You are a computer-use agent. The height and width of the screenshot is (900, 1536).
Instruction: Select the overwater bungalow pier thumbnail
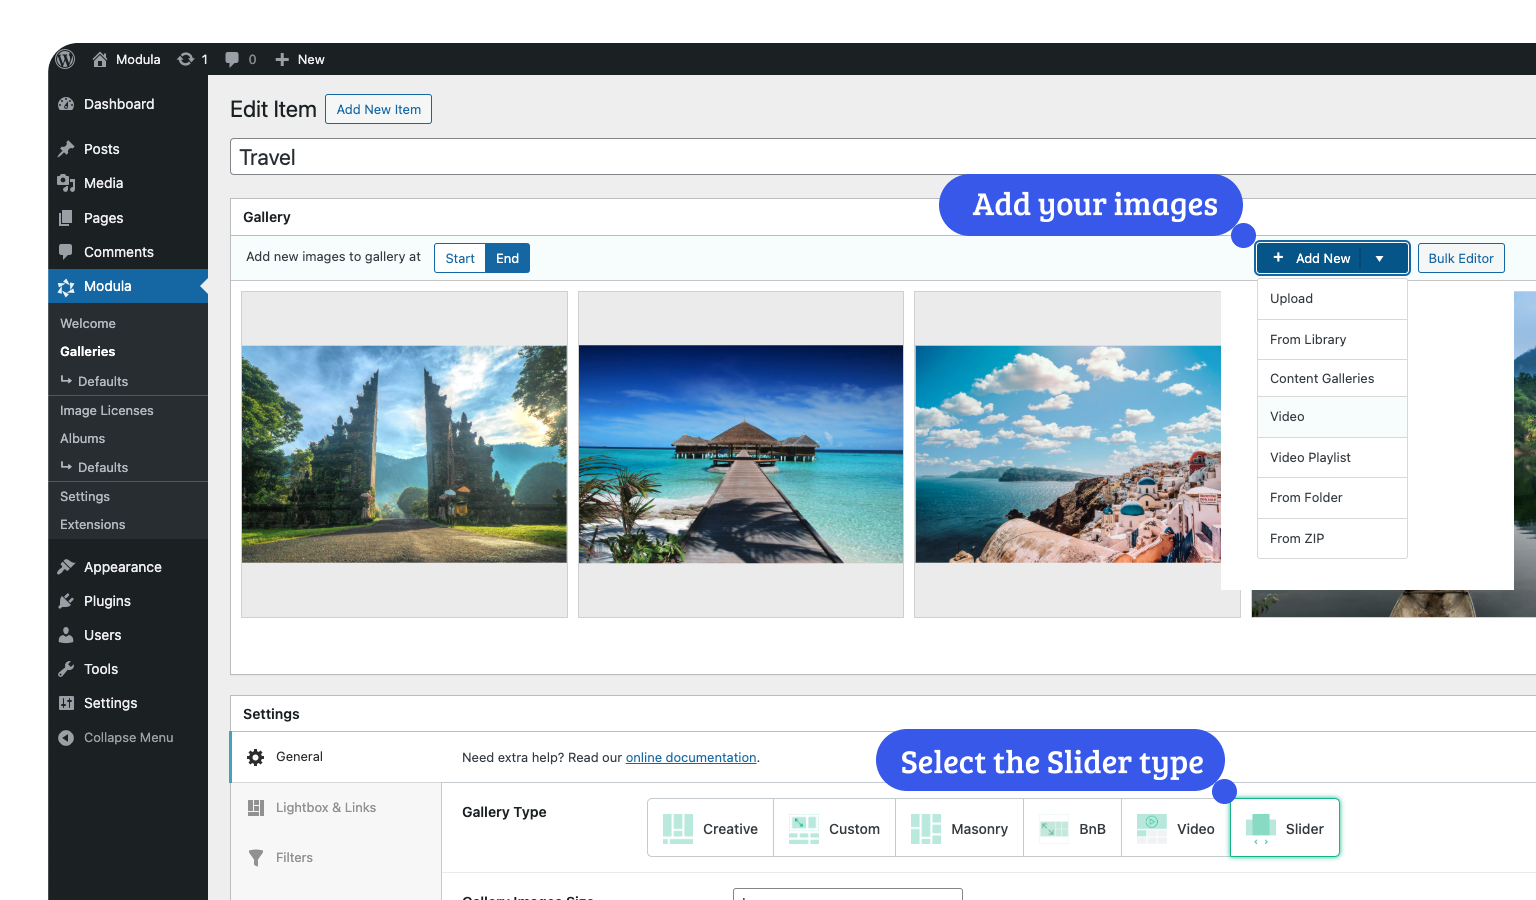tap(741, 454)
